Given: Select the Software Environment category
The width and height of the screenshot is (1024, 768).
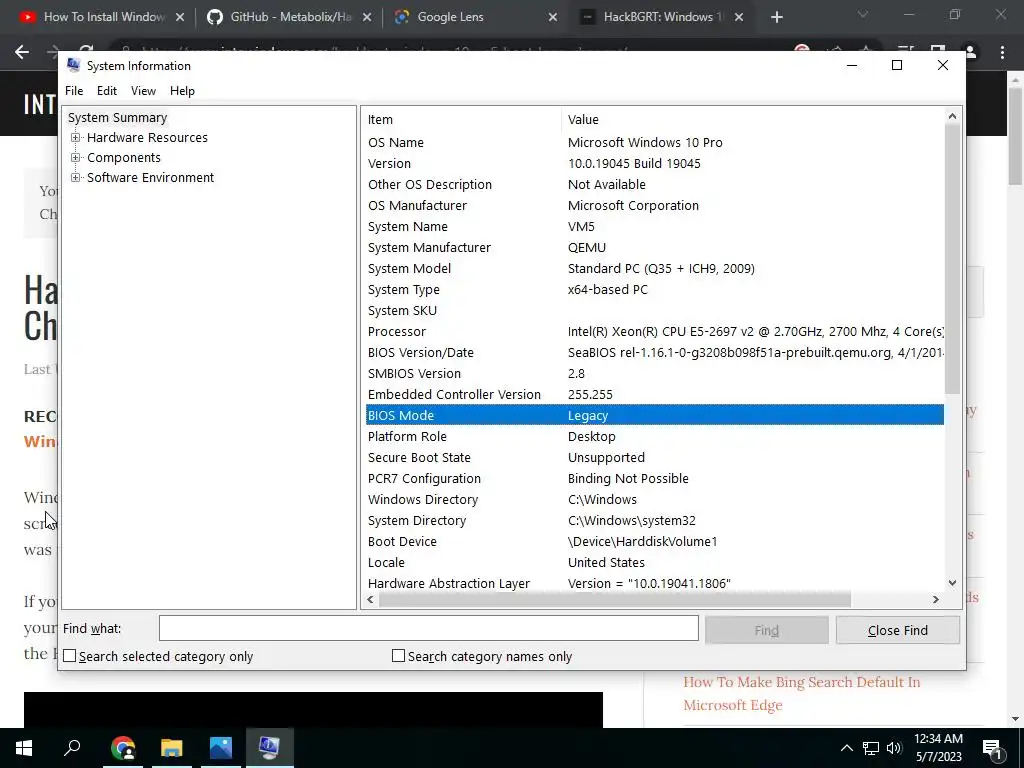Looking at the screenshot, I should (x=150, y=178).
